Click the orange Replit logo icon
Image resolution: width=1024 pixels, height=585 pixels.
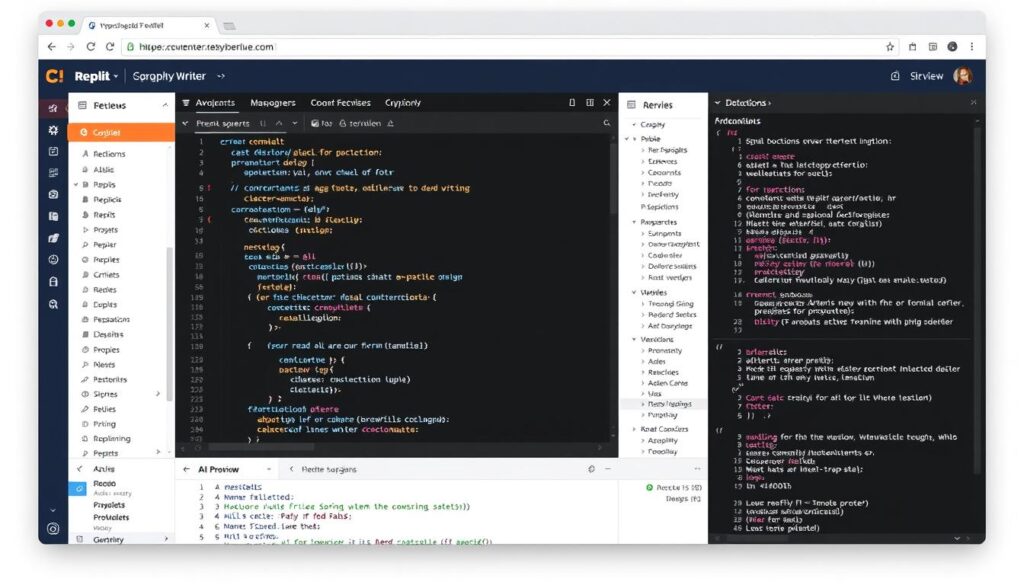55,76
